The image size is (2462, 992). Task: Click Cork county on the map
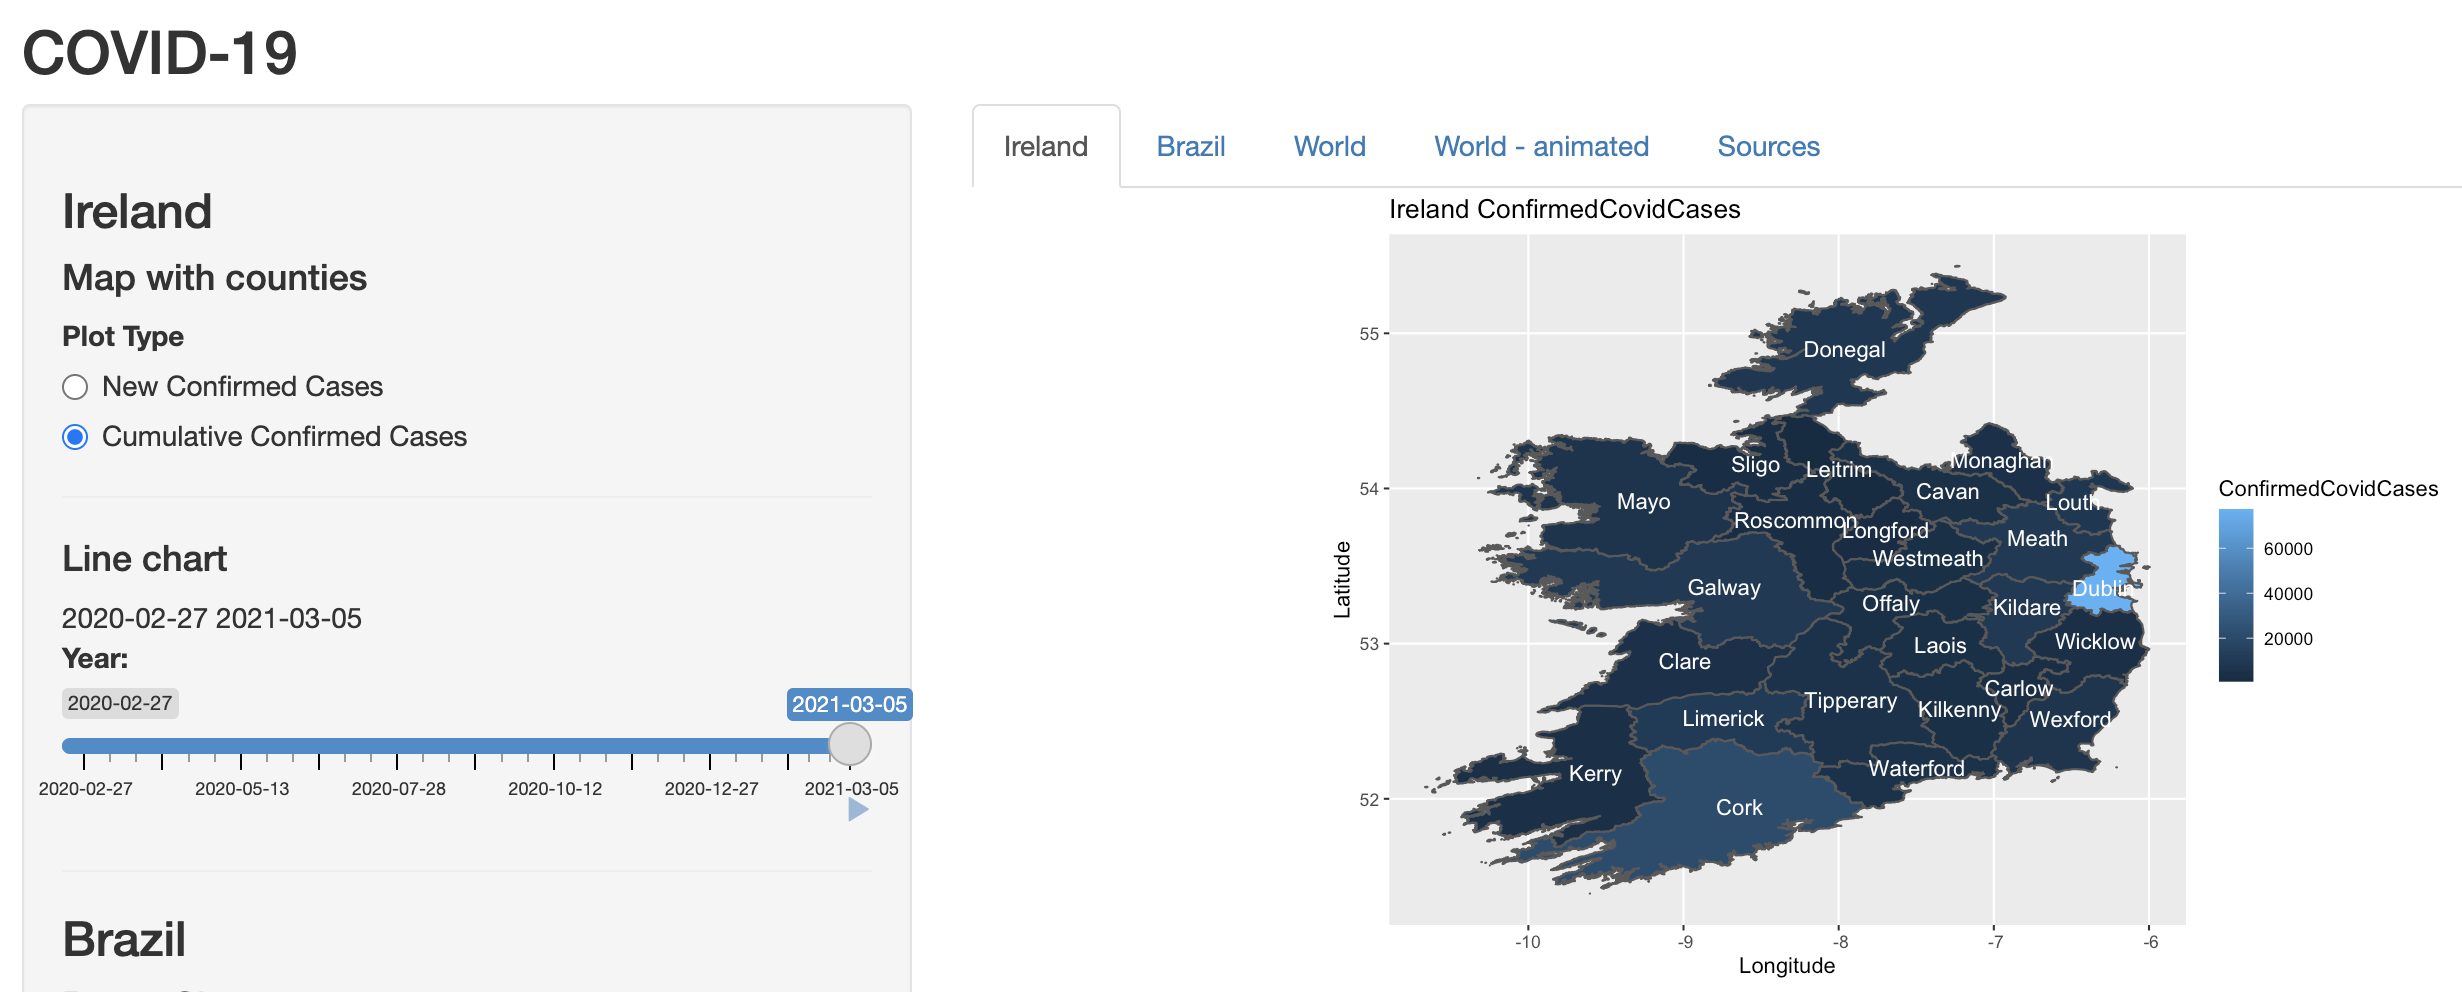[x=1740, y=806]
